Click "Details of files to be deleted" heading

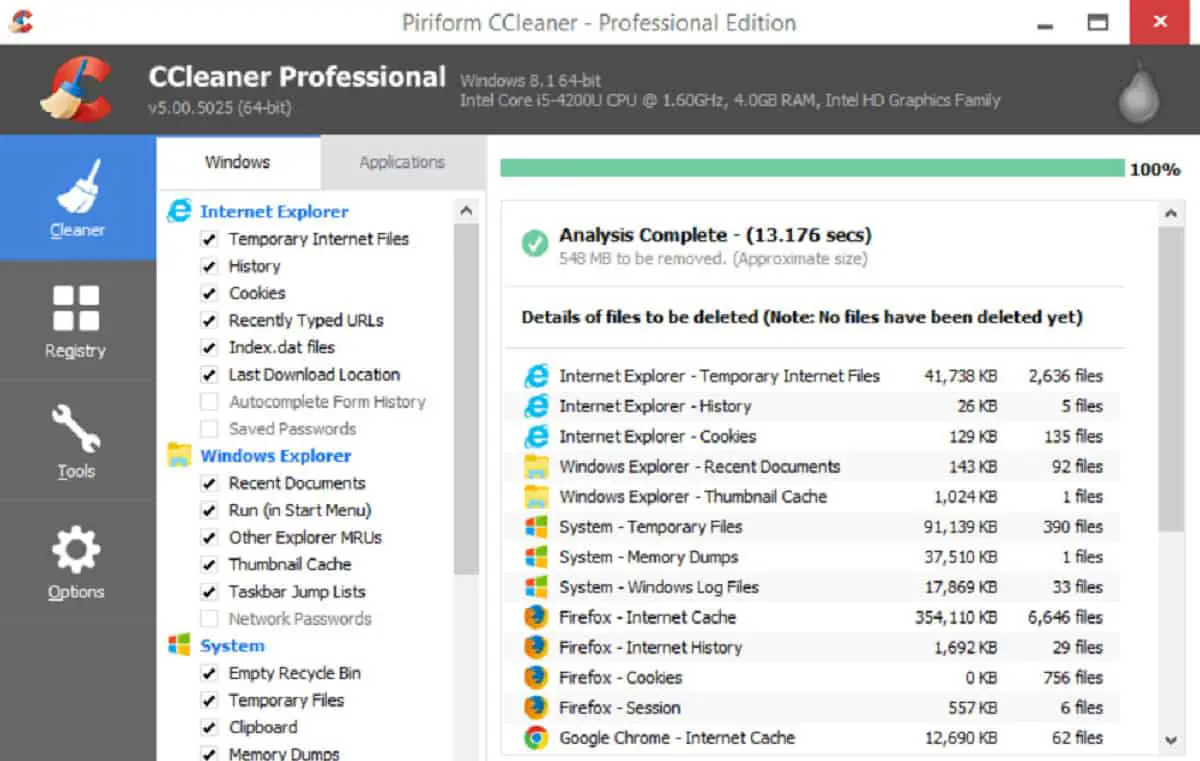pos(802,317)
